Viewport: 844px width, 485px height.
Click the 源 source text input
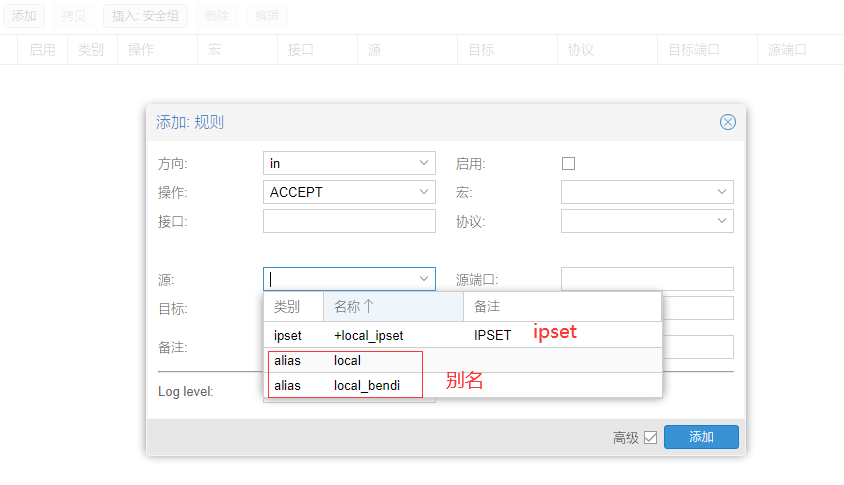click(338, 279)
